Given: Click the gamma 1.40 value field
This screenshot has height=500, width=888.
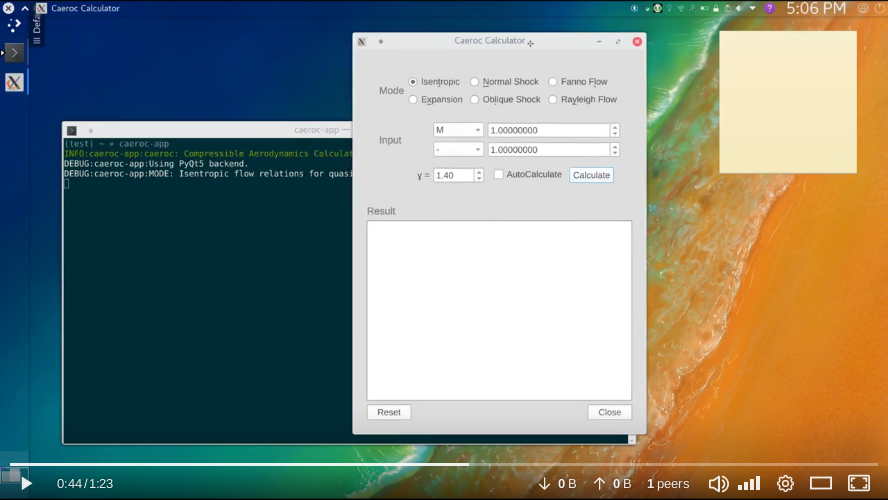Looking at the screenshot, I should coord(454,175).
